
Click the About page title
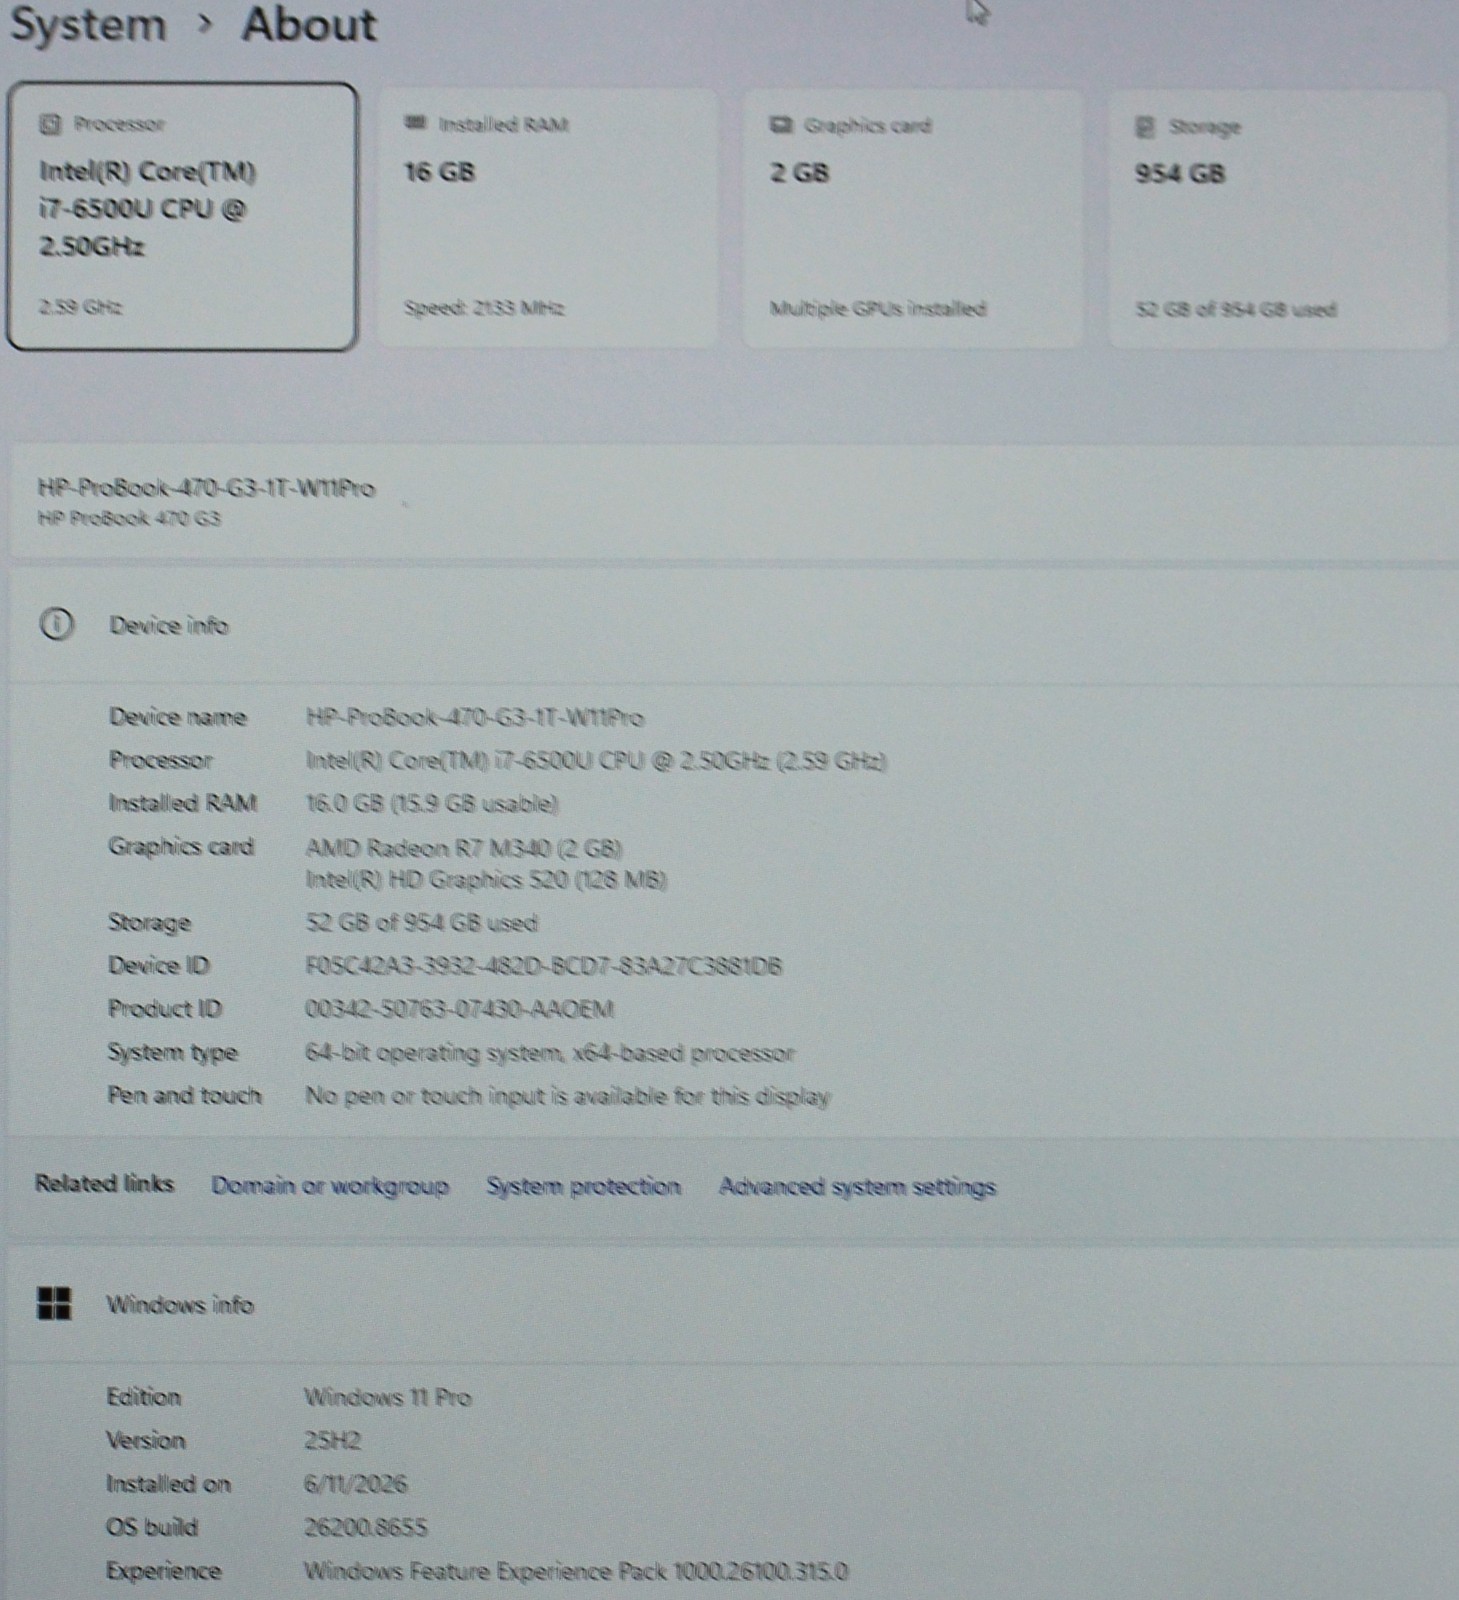309,24
